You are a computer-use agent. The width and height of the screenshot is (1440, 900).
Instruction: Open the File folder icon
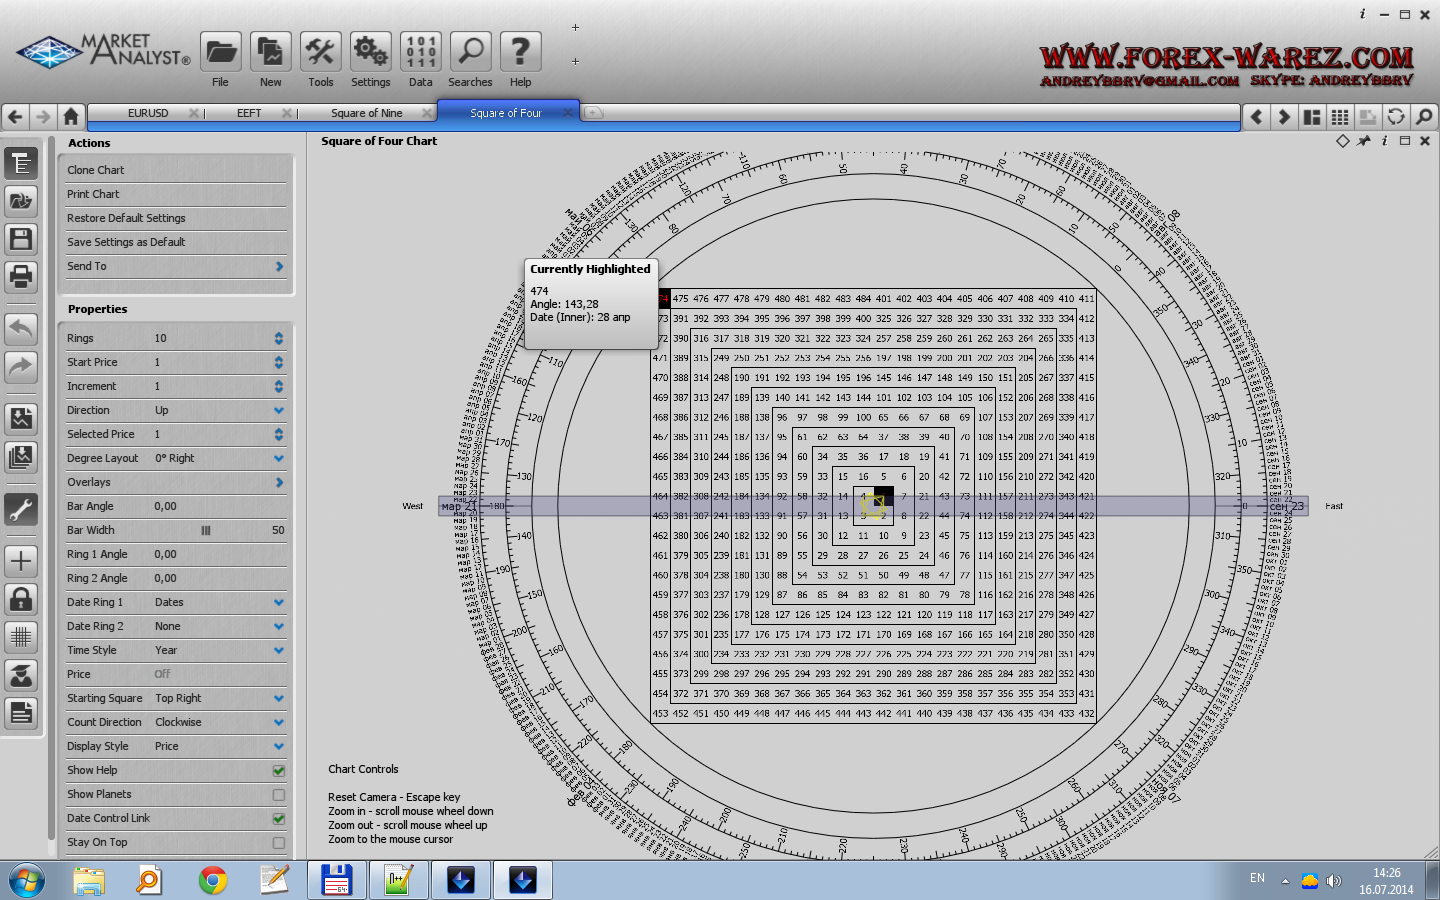[220, 52]
